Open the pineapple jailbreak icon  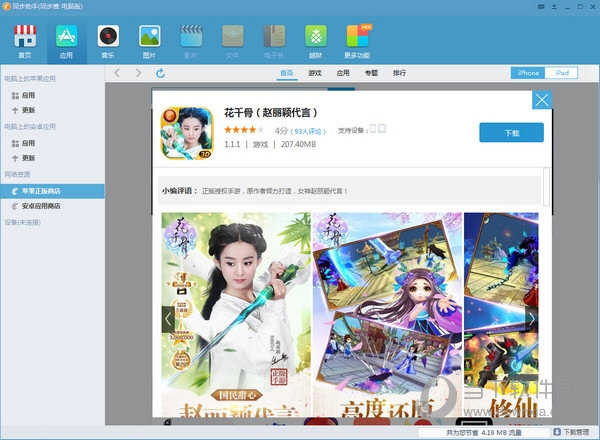pyautogui.click(x=316, y=41)
